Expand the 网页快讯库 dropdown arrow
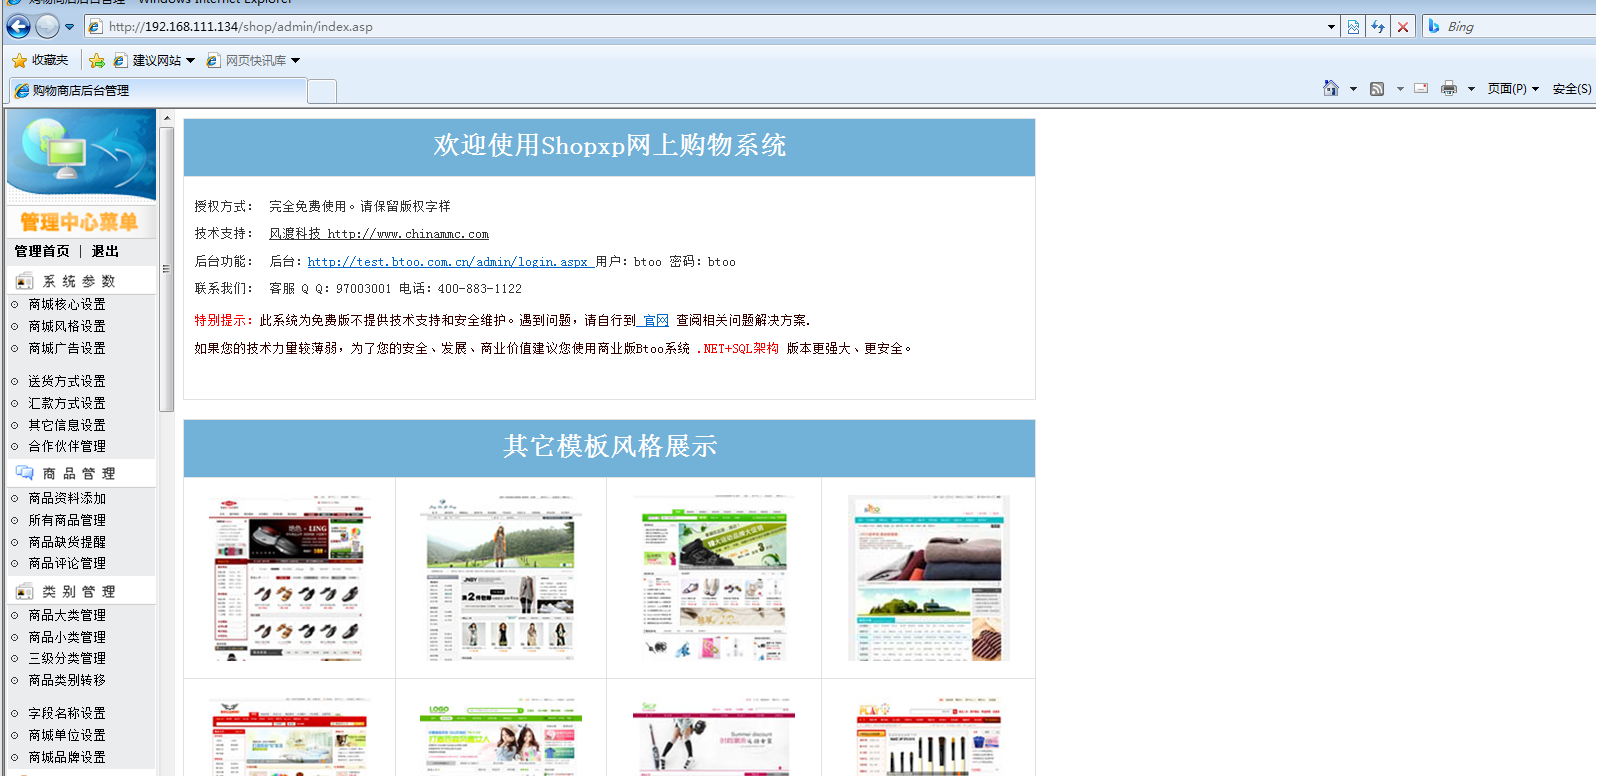Image resolution: width=1597 pixels, height=778 pixels. tap(295, 60)
